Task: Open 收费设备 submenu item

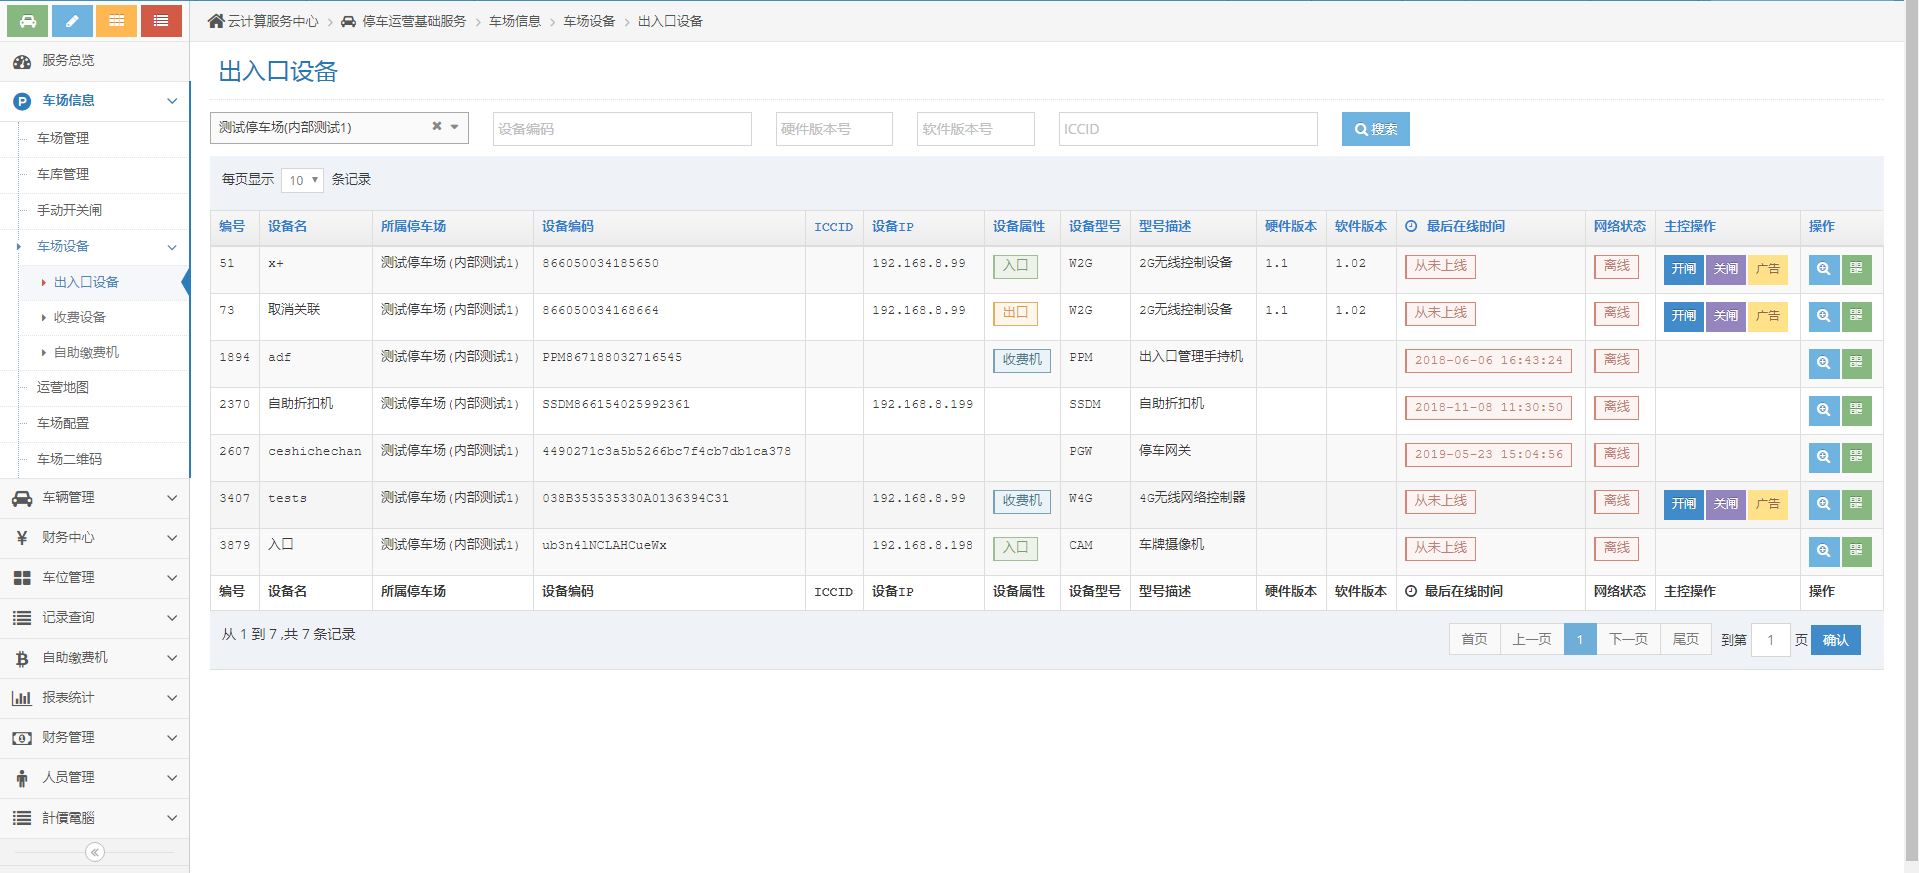Action: tap(80, 317)
